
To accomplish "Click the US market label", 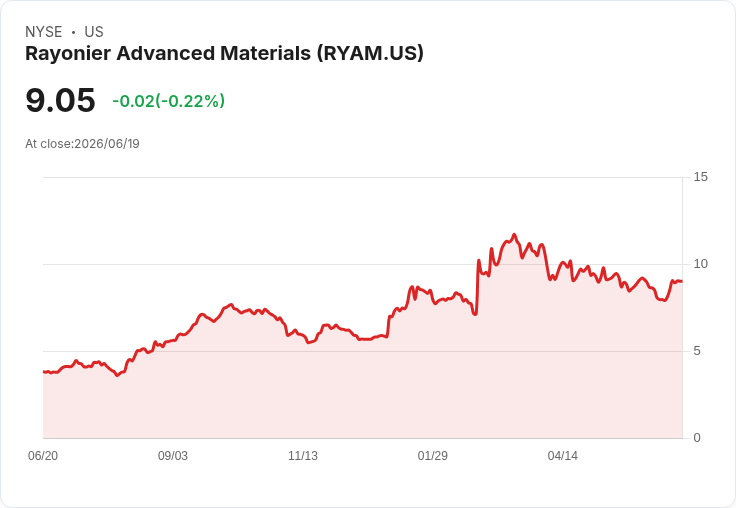I will coord(94,32).
